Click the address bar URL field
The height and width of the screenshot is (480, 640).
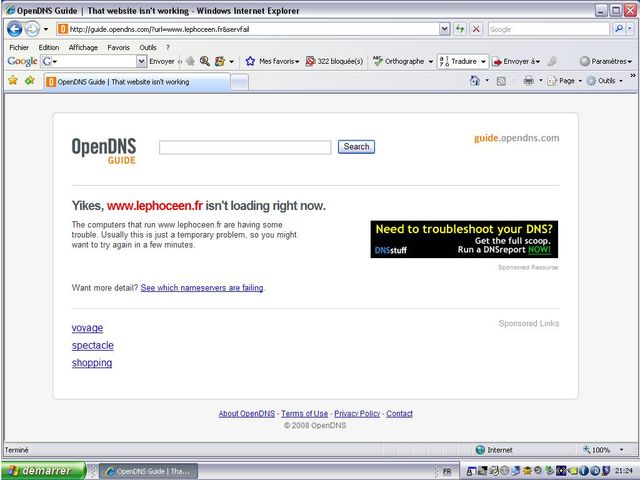click(247, 29)
